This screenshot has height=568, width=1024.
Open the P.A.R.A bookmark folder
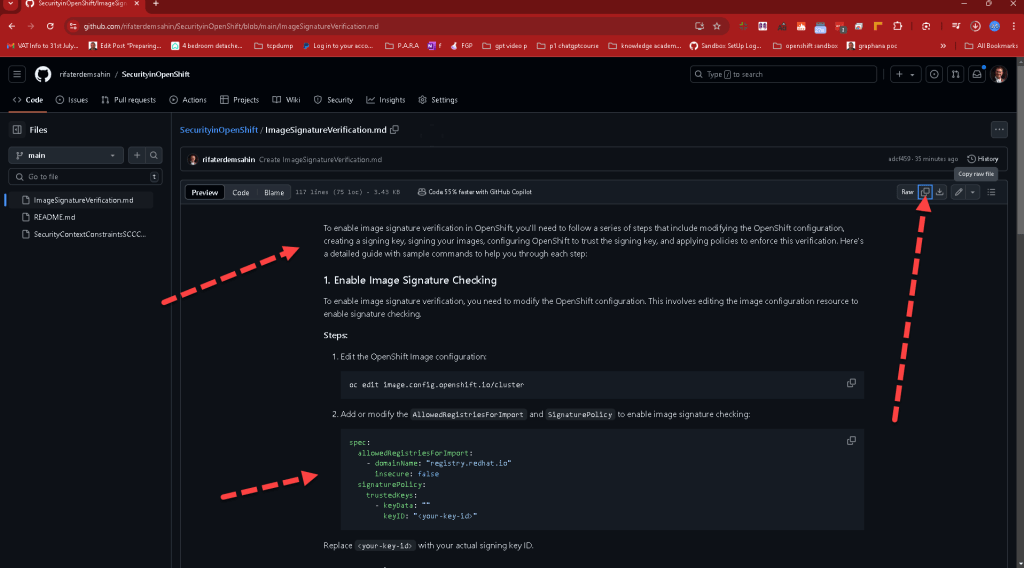pos(402,46)
